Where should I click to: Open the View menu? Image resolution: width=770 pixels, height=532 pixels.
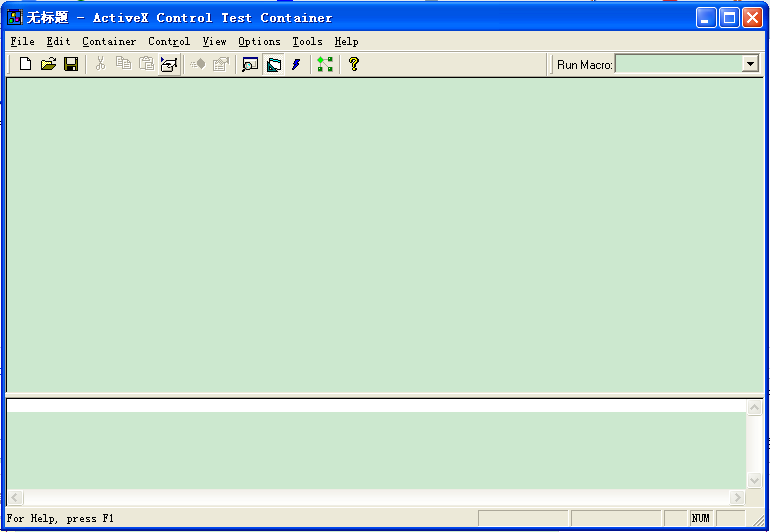pos(215,42)
